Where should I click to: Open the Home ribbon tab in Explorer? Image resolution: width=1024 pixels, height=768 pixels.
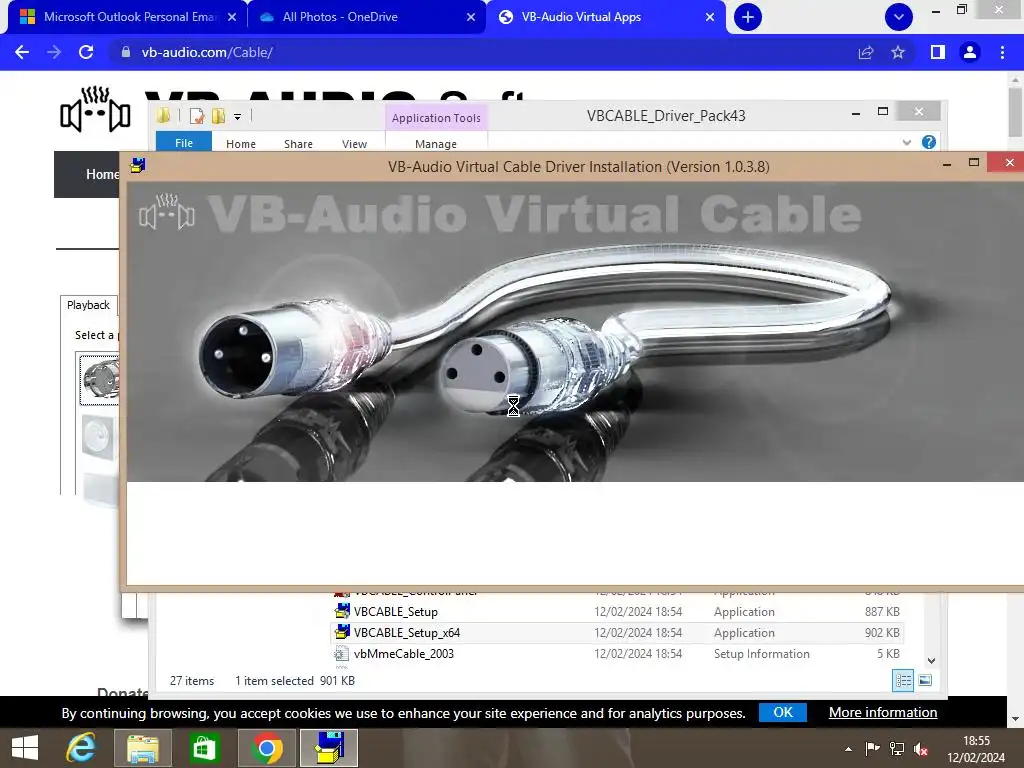[241, 144]
